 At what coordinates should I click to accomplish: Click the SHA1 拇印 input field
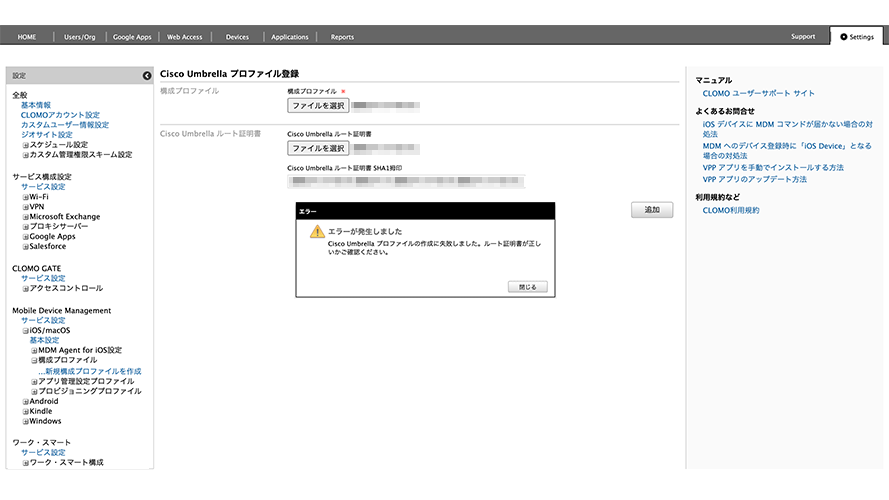[x=406, y=181]
